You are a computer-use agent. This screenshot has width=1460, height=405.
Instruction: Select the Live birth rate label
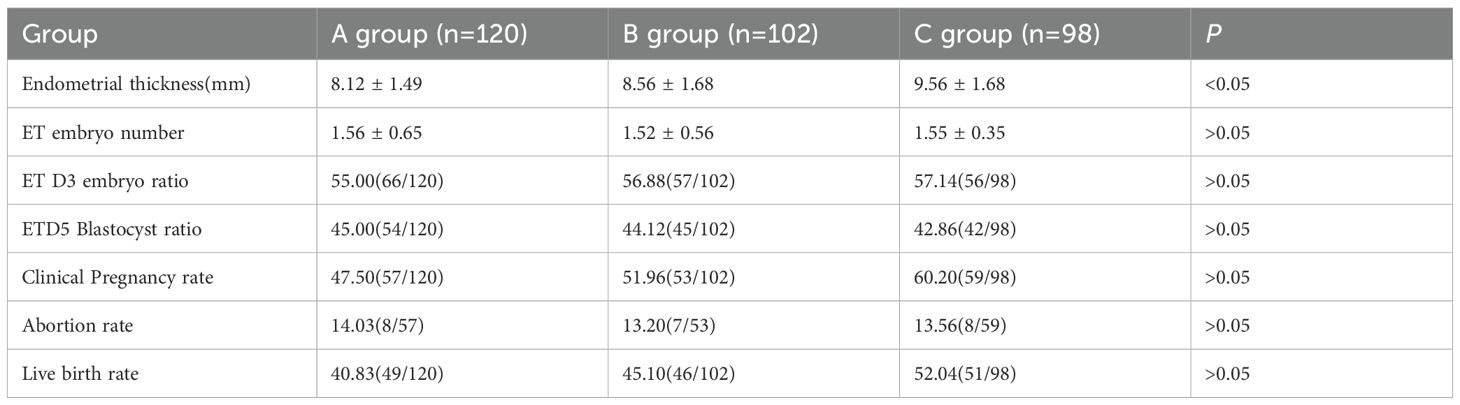pyautogui.click(x=80, y=374)
